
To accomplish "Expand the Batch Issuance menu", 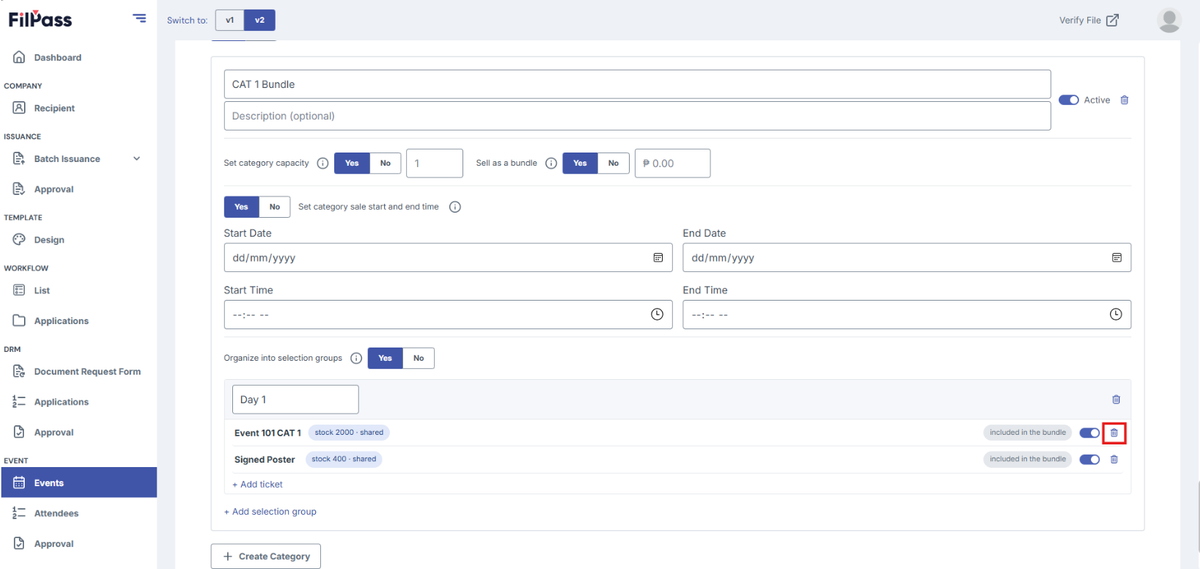I will click(136, 159).
